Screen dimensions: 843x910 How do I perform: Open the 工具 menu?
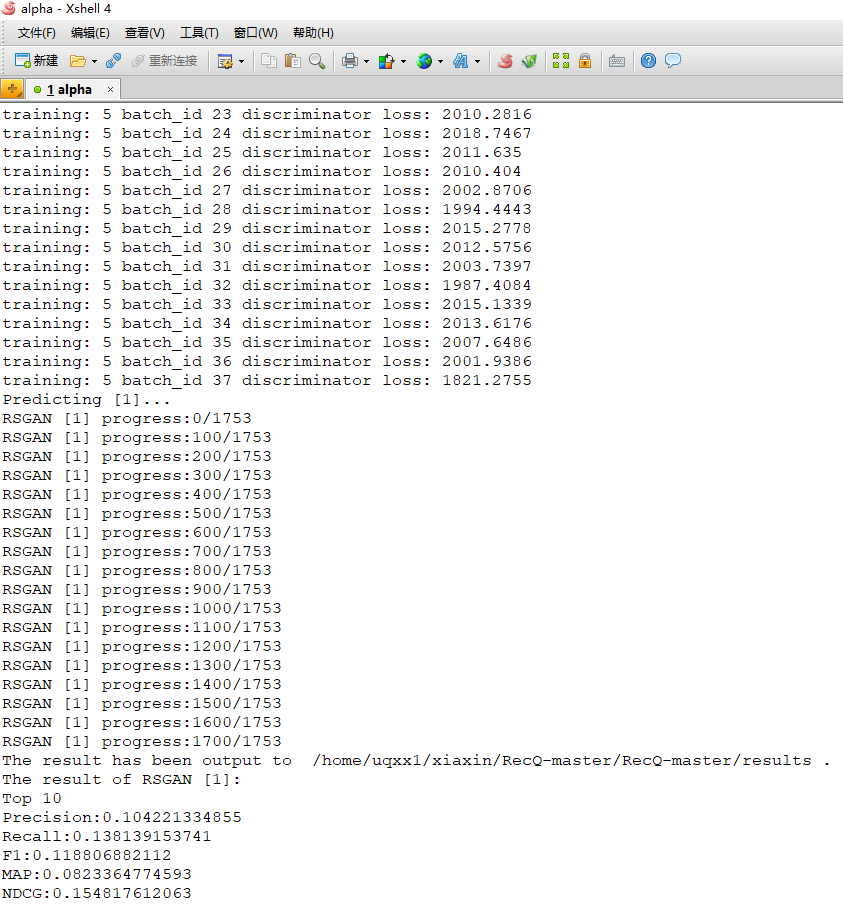199,32
